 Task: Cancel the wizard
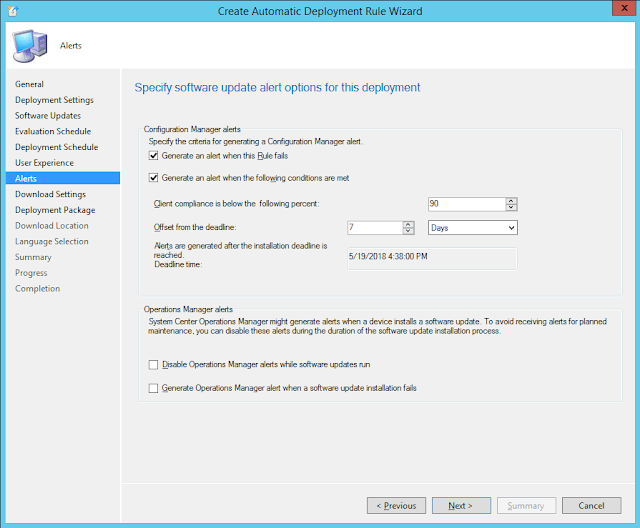591,506
